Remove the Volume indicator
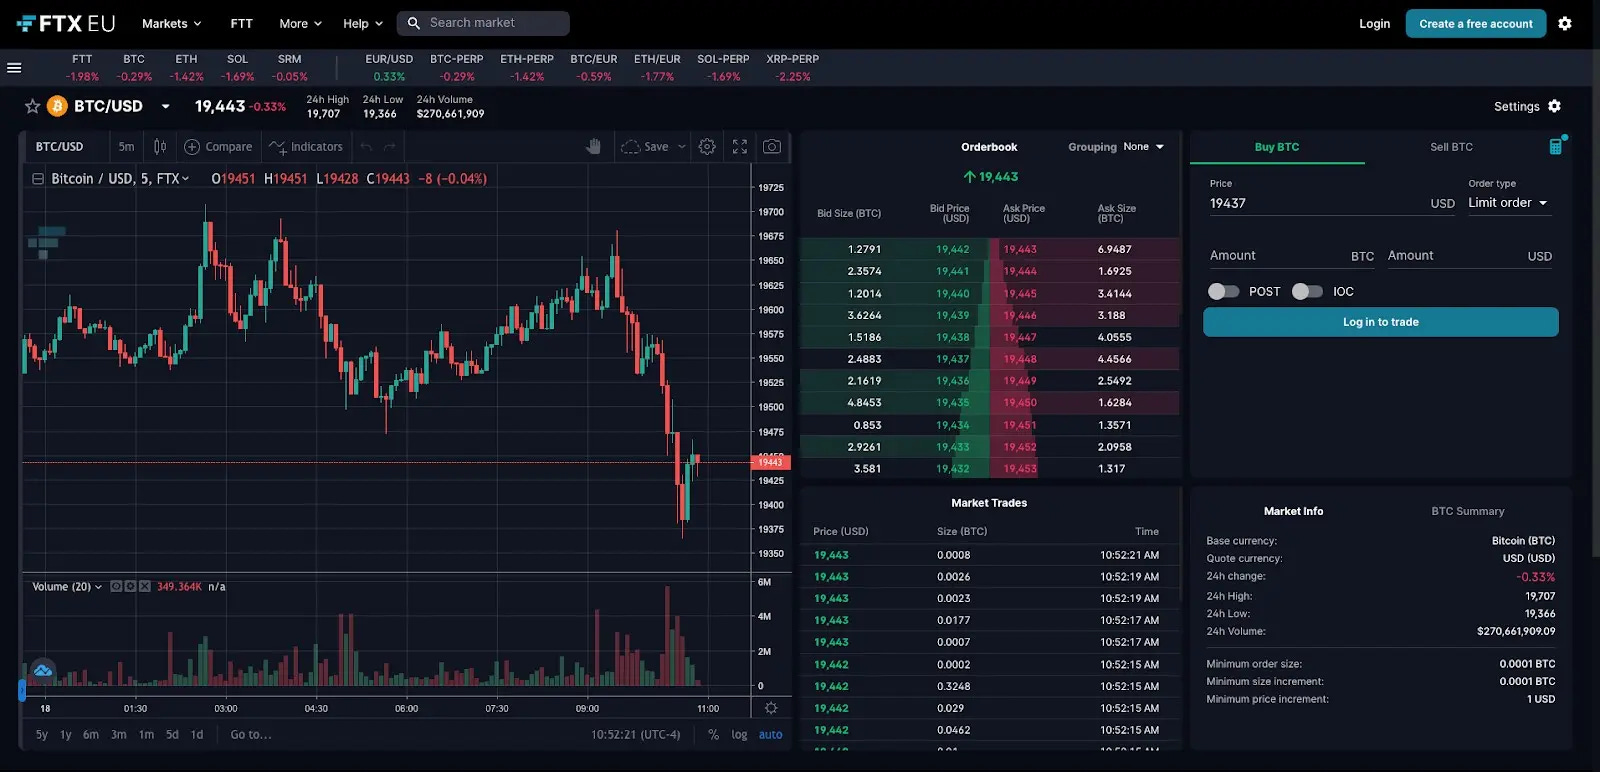1600x772 pixels. [144, 586]
